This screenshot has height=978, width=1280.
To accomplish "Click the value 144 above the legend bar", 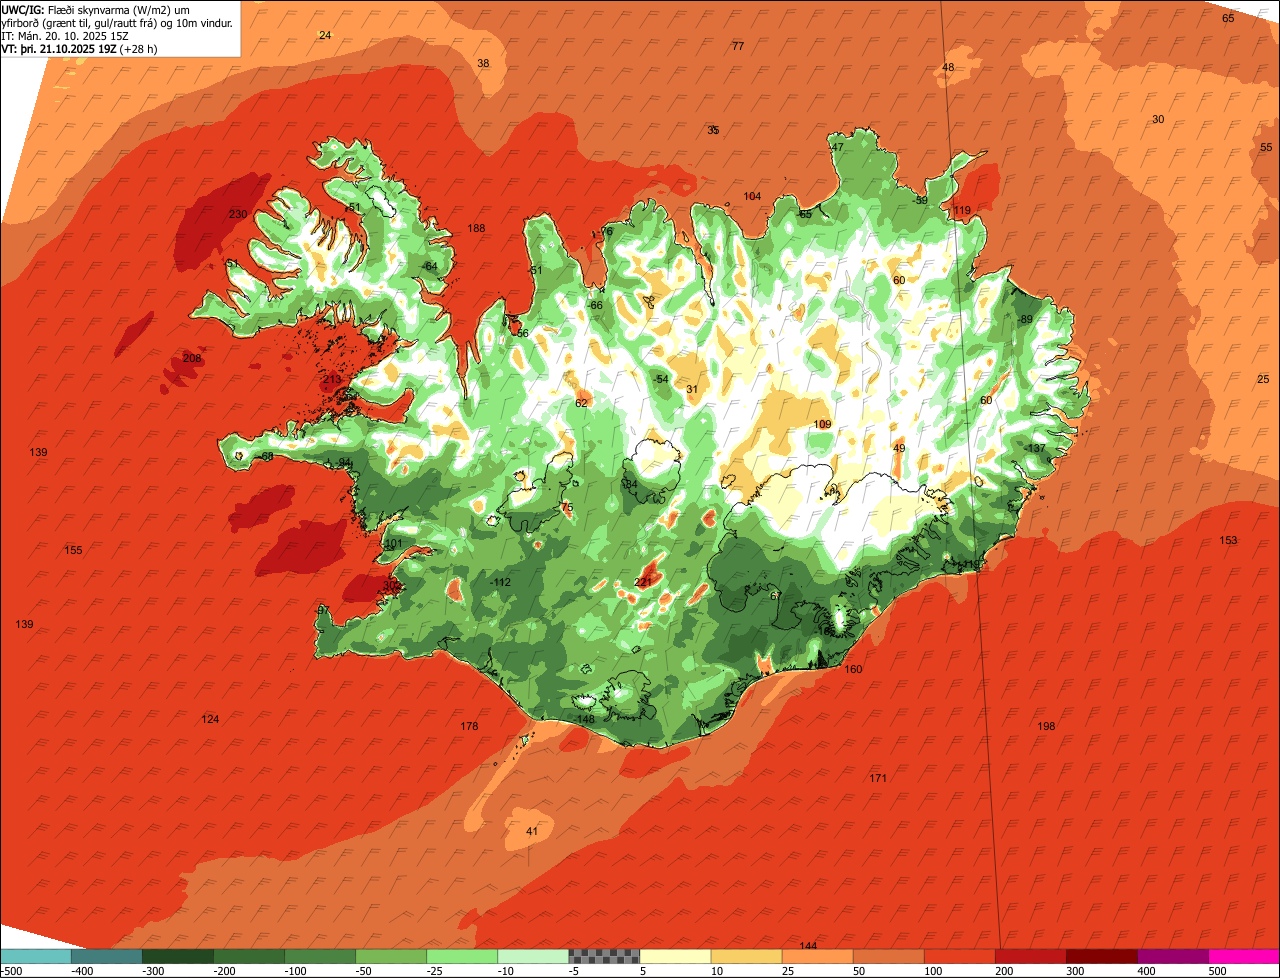I will 808,946.
